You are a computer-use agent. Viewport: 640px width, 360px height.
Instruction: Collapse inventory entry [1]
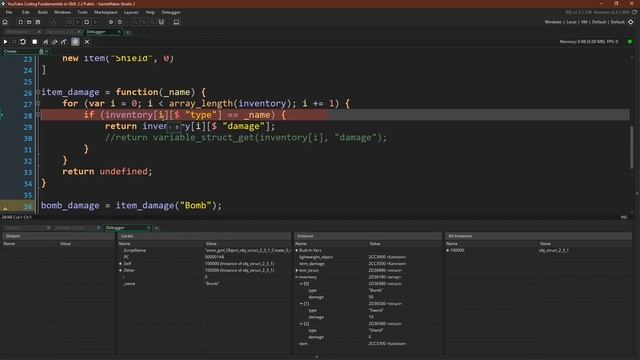pos(302,304)
